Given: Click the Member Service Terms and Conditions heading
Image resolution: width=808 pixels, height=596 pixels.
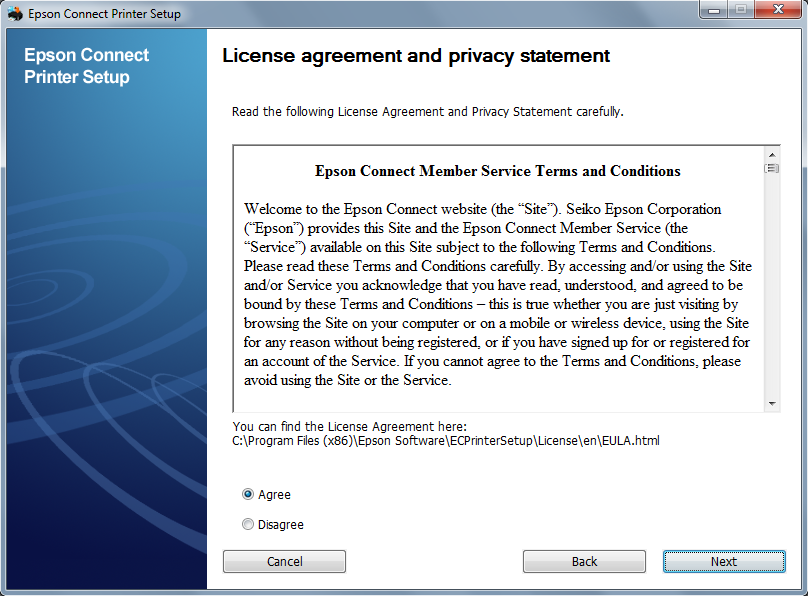Looking at the screenshot, I should click(x=497, y=171).
